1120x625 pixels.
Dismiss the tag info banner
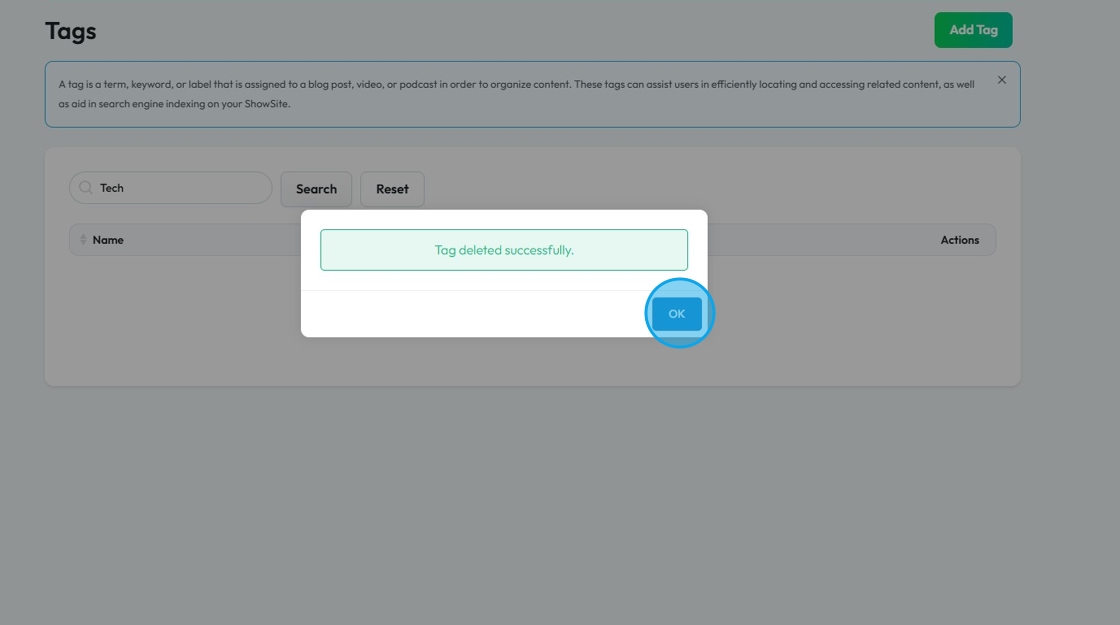pyautogui.click(x=1001, y=80)
